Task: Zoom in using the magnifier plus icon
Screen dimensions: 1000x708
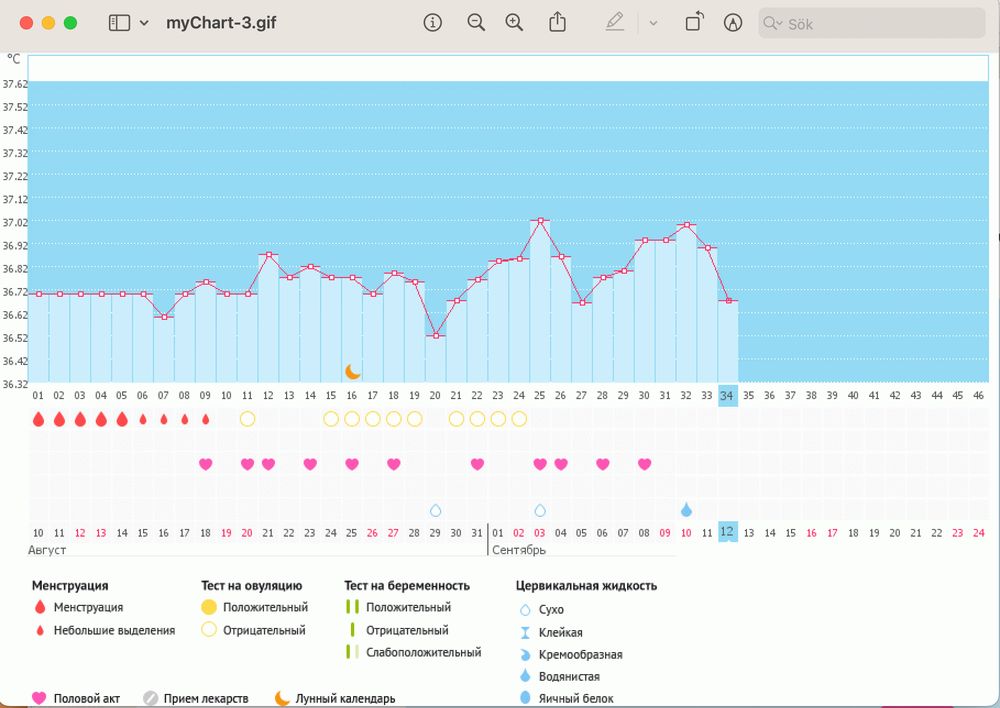Action: click(x=514, y=23)
